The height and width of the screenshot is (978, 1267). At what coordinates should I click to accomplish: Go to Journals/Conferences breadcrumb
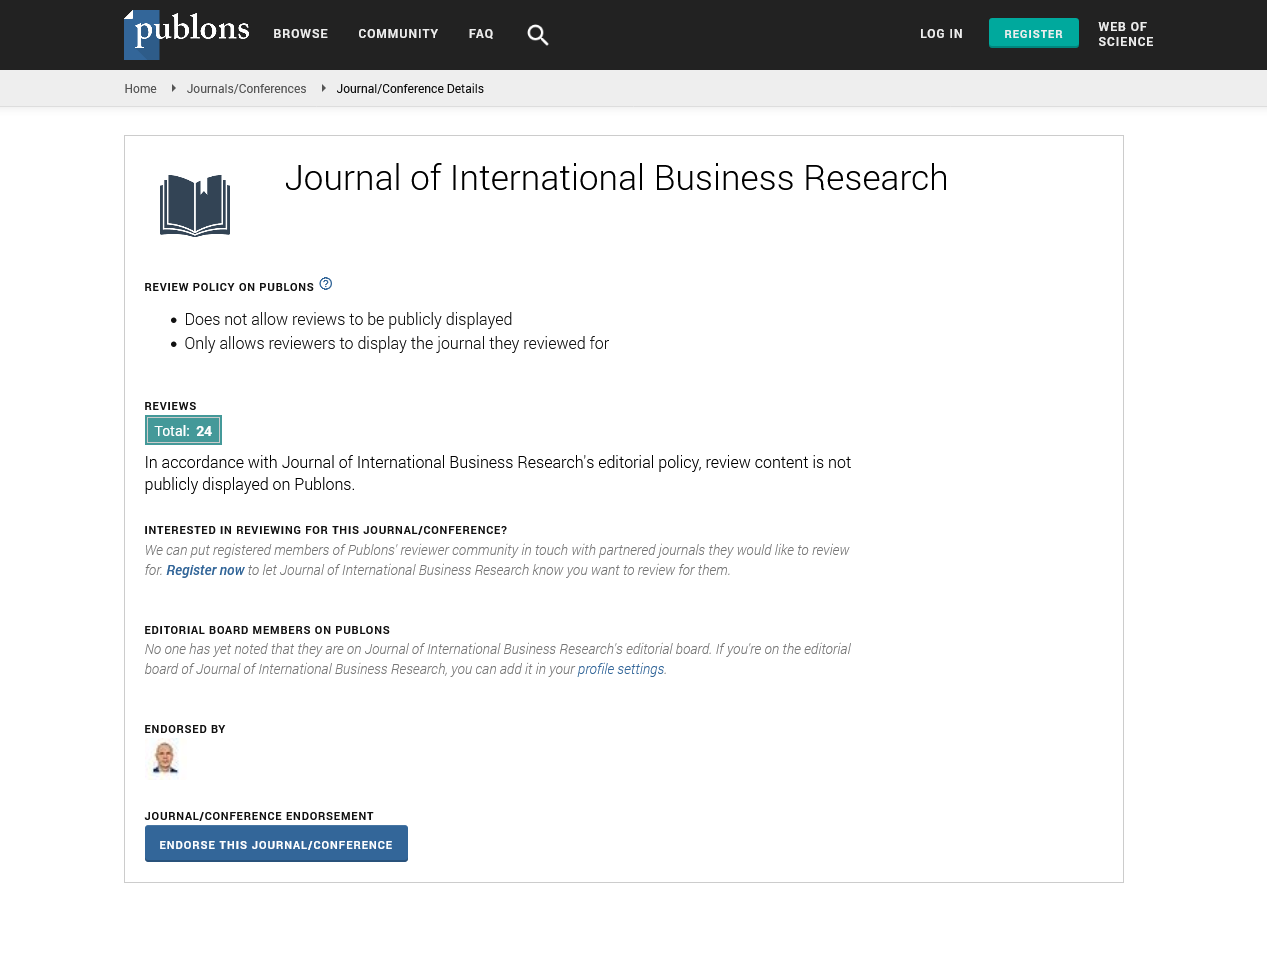point(246,89)
